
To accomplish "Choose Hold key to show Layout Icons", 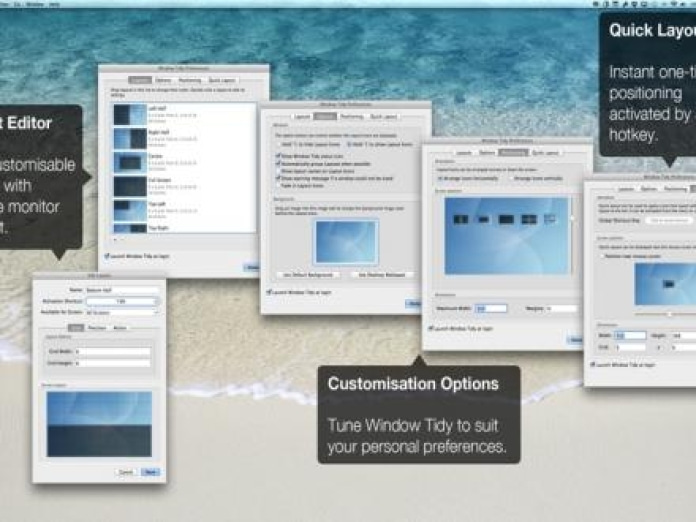I will click(349, 145).
